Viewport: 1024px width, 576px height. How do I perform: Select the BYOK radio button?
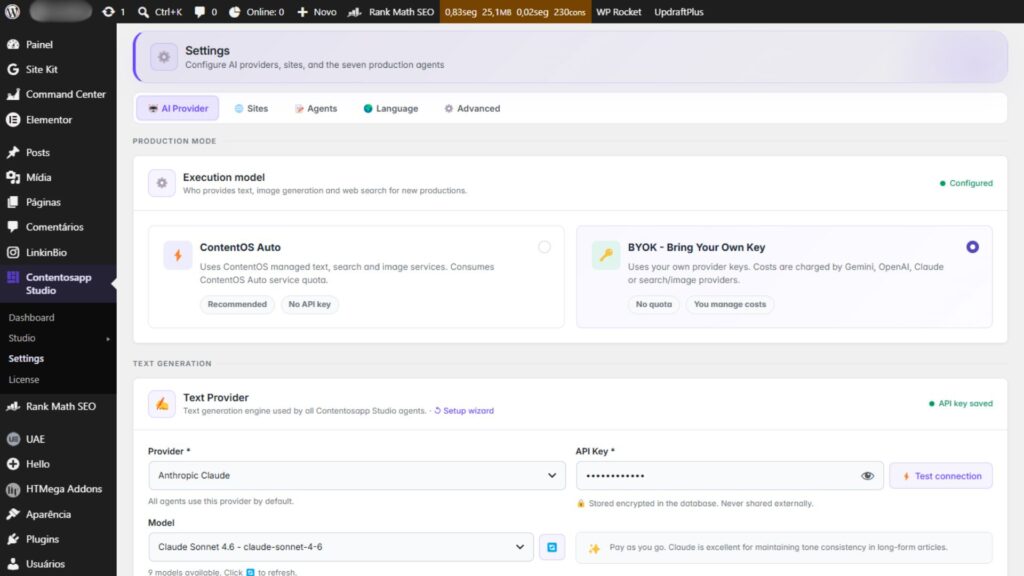pyautogui.click(x=972, y=247)
